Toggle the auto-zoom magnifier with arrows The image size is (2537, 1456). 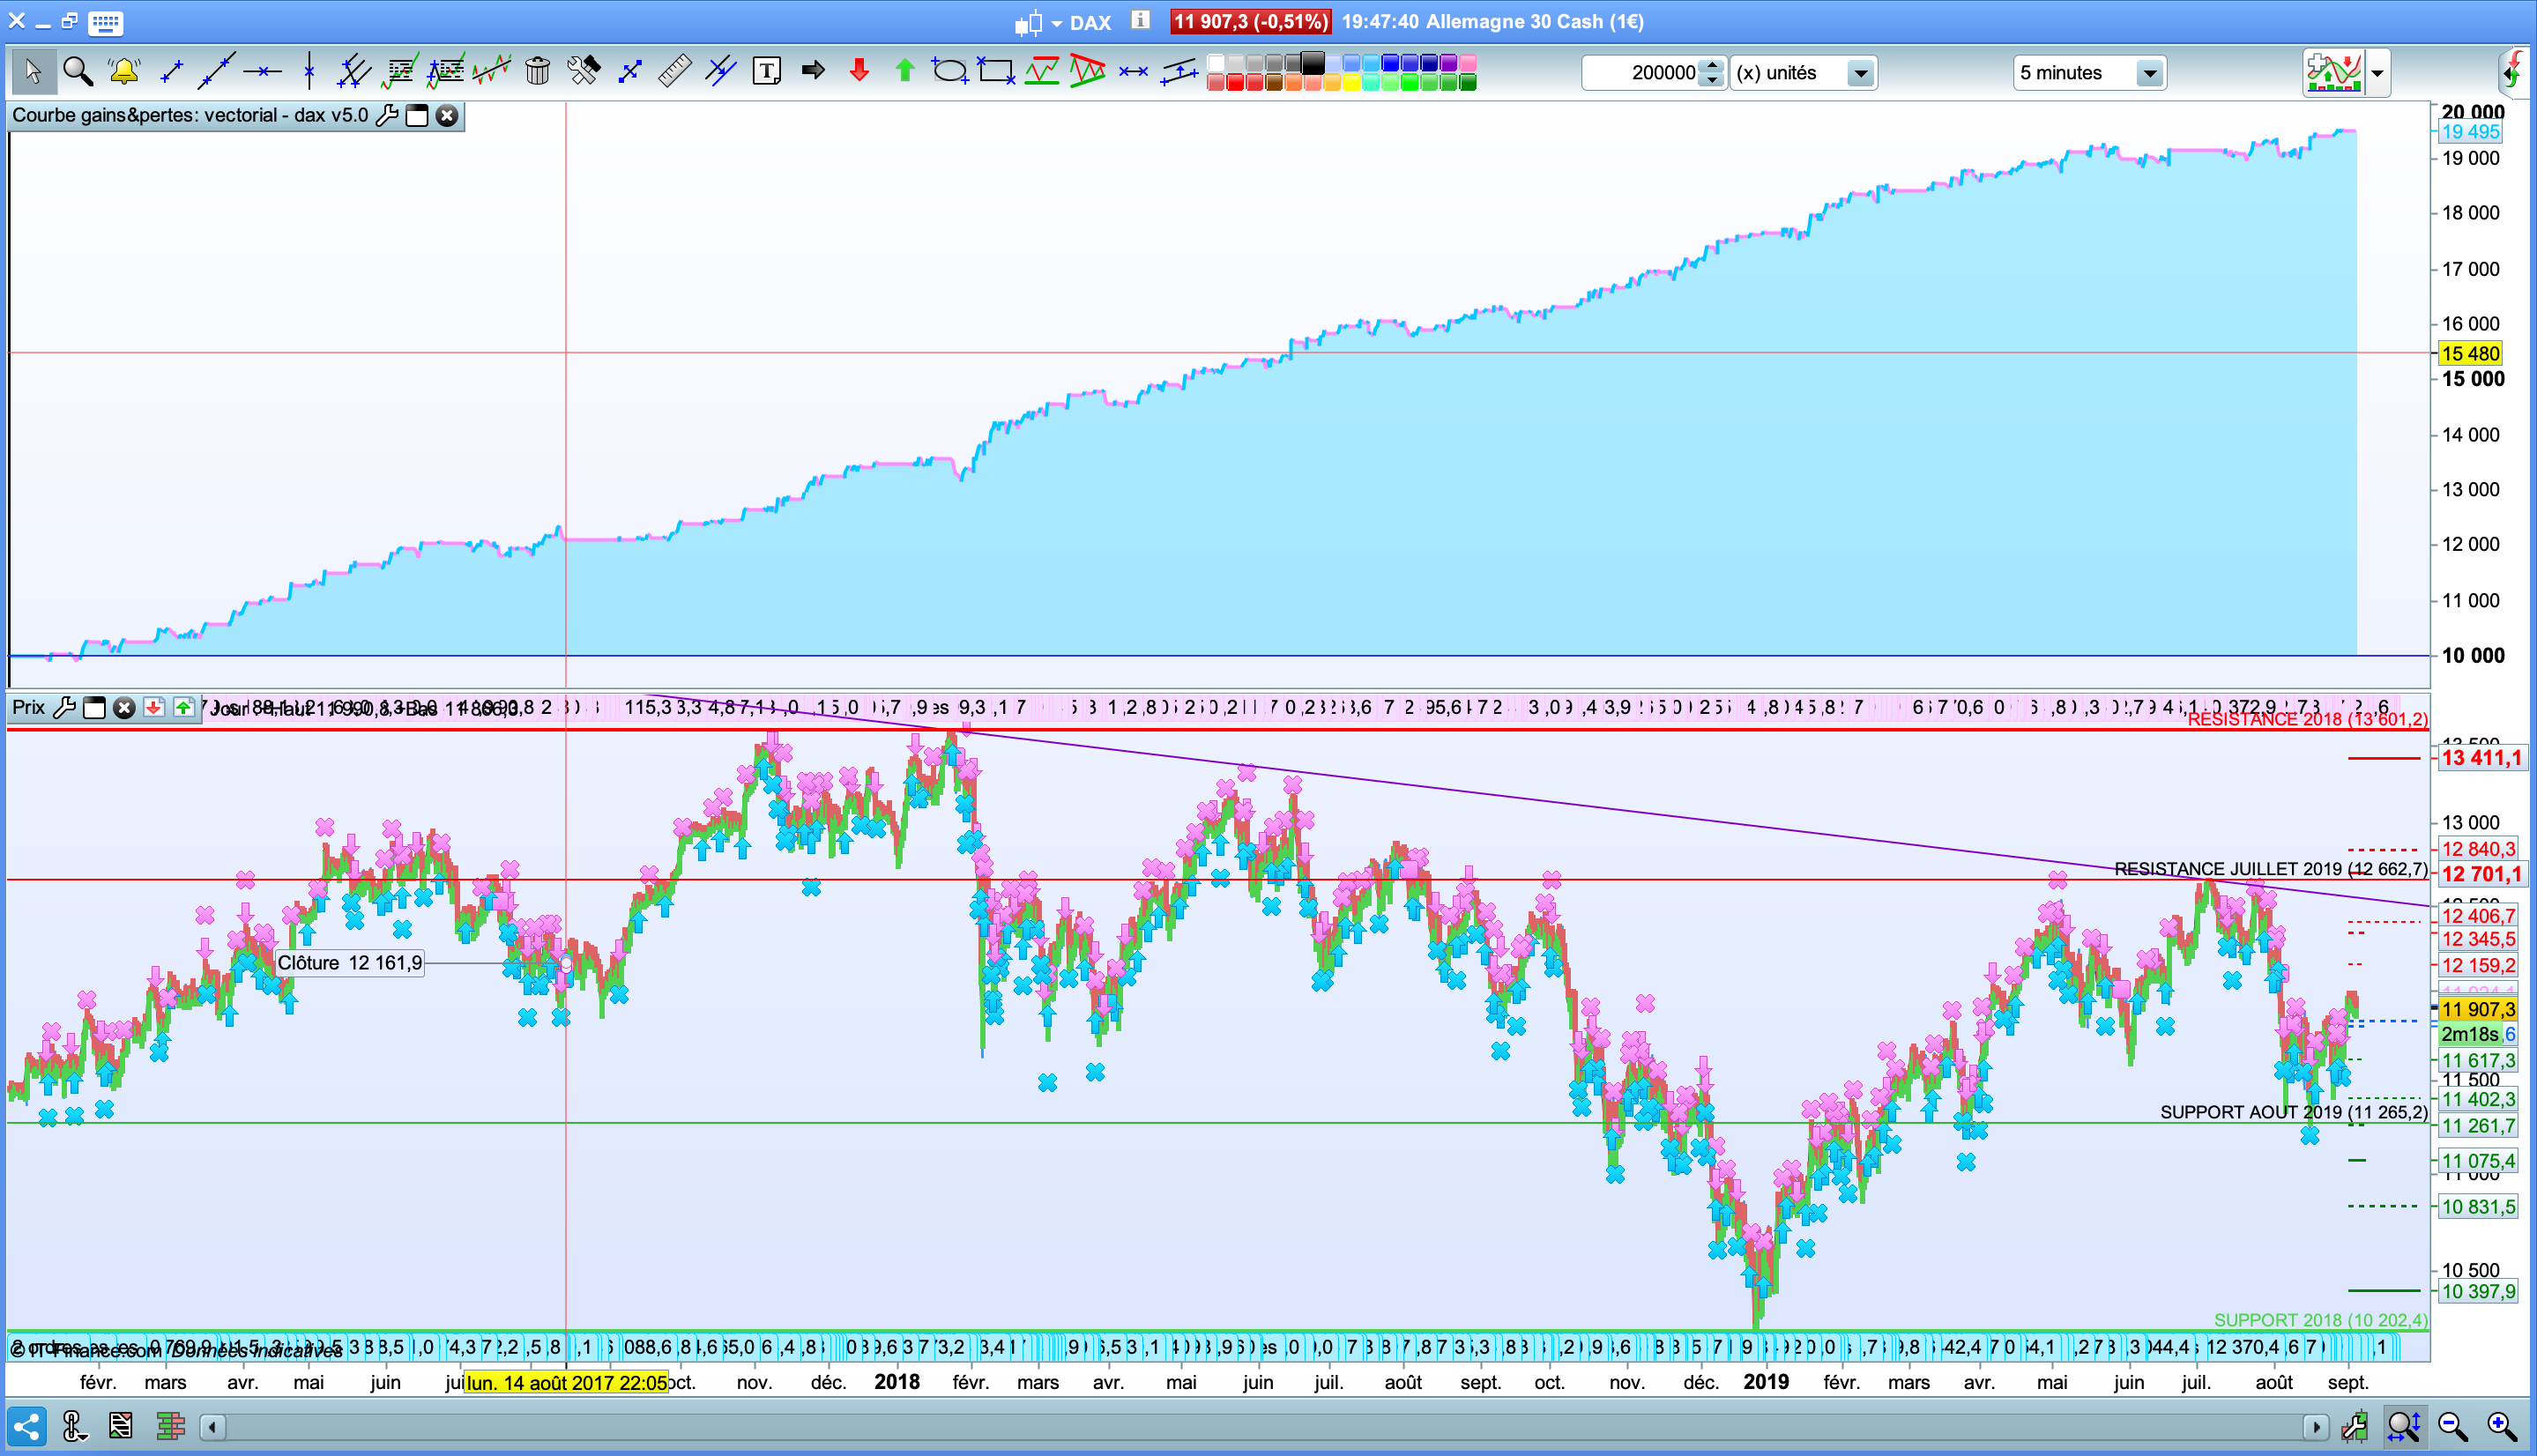point(2403,1426)
